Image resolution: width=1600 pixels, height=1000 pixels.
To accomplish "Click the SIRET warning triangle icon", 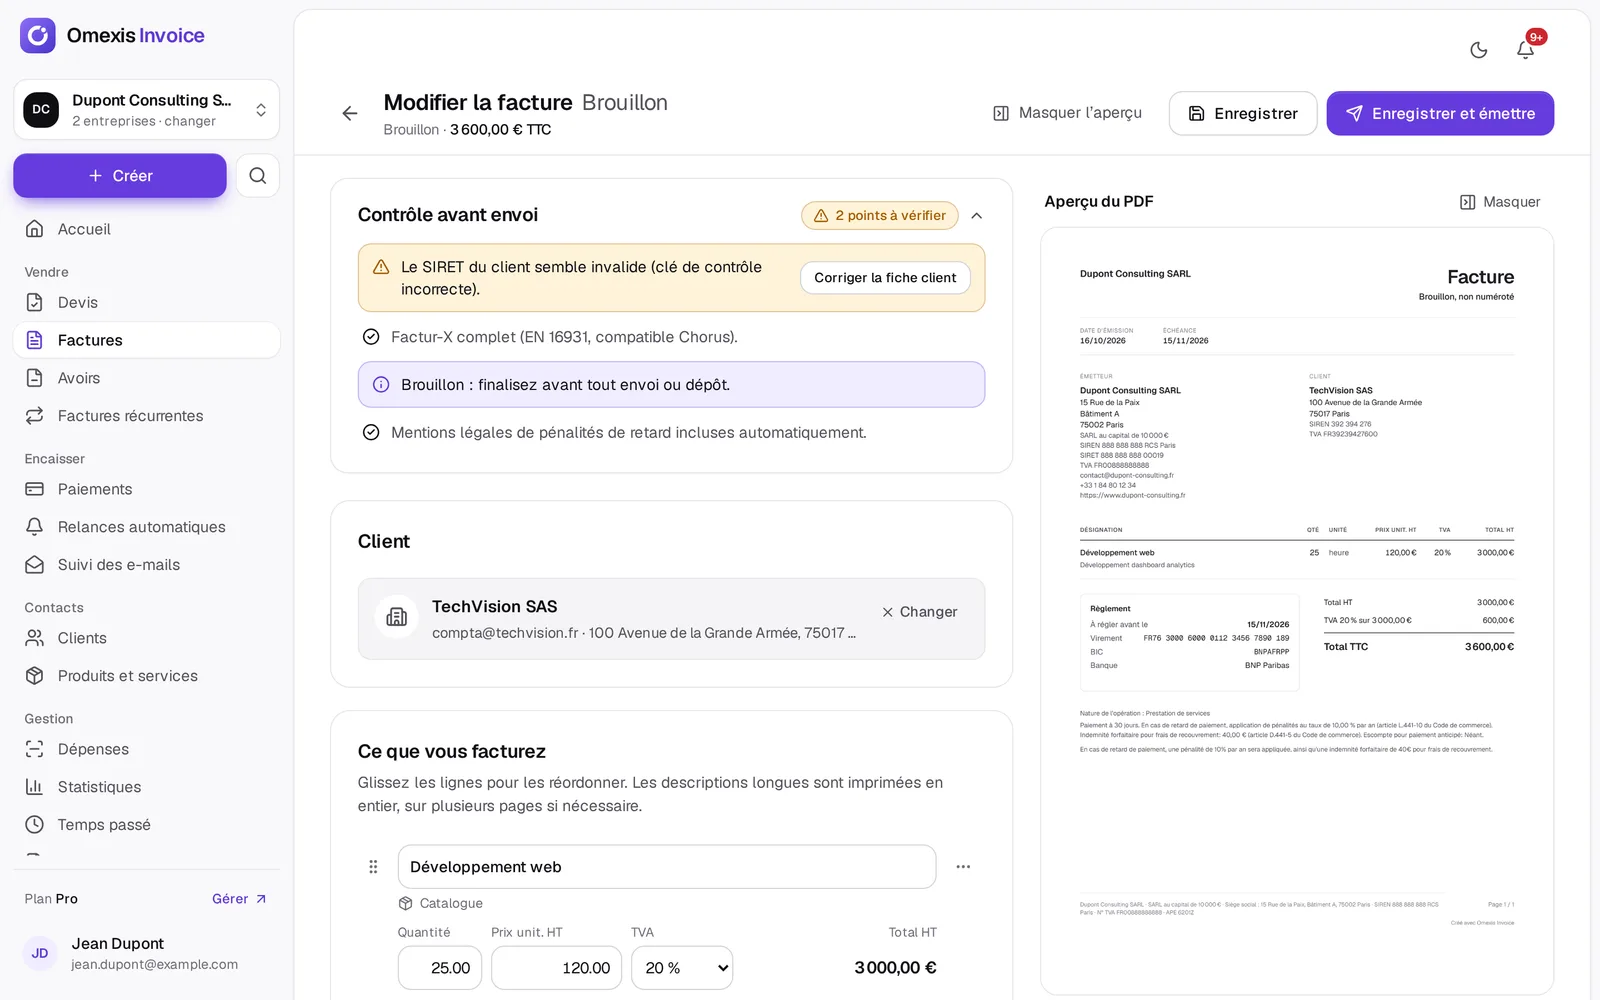I will (381, 267).
